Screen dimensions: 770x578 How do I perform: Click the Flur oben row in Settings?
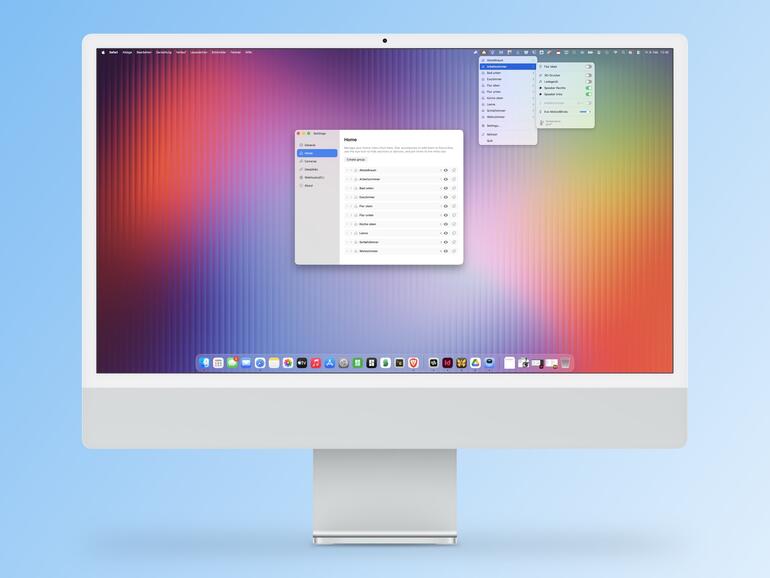point(401,206)
